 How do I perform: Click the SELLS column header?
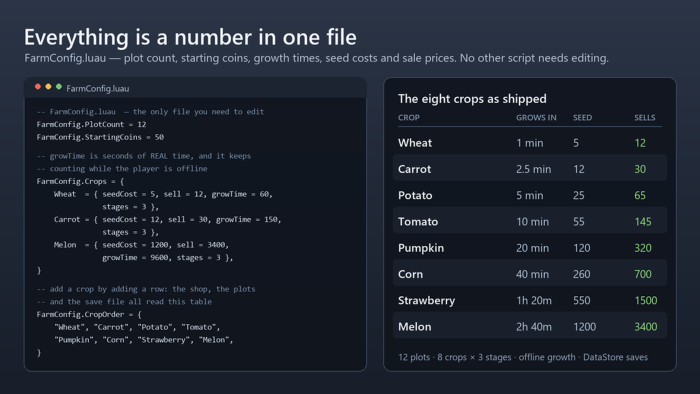(x=645, y=117)
